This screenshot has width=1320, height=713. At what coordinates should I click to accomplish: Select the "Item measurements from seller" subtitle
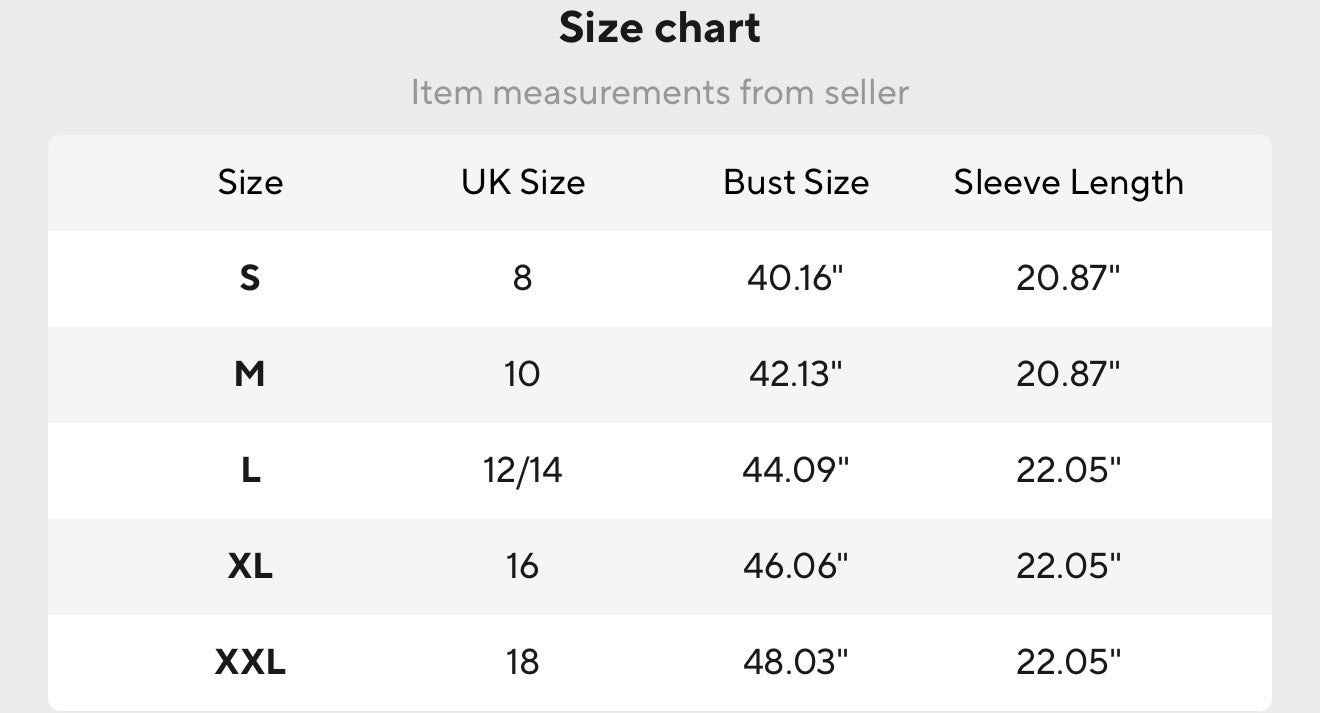tap(660, 93)
